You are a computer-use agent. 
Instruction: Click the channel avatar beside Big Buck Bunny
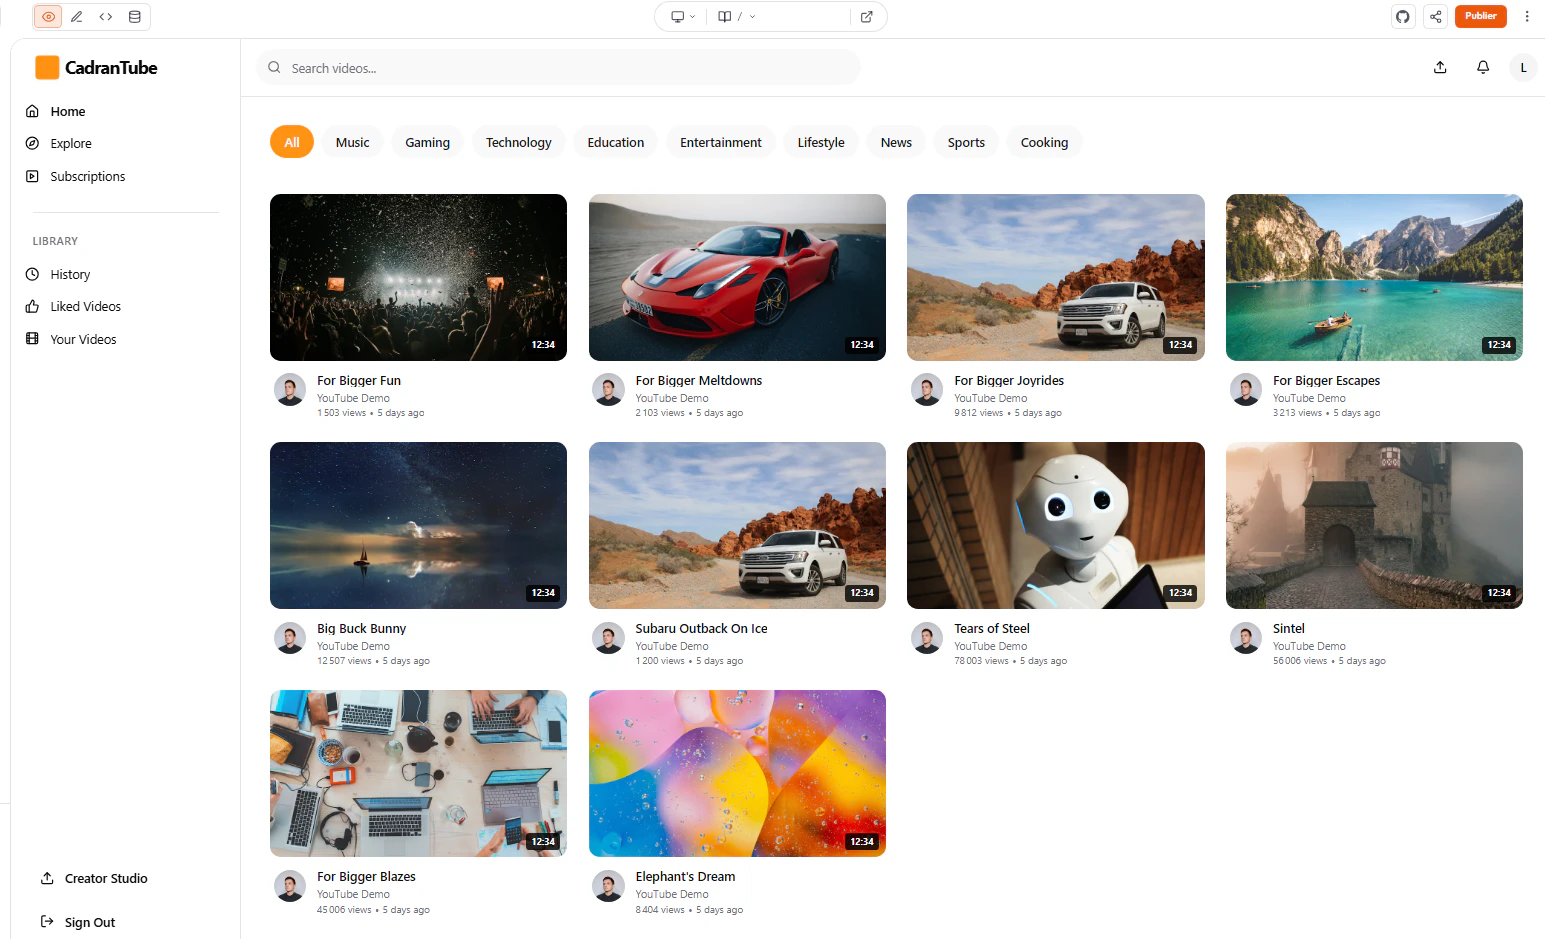290,638
